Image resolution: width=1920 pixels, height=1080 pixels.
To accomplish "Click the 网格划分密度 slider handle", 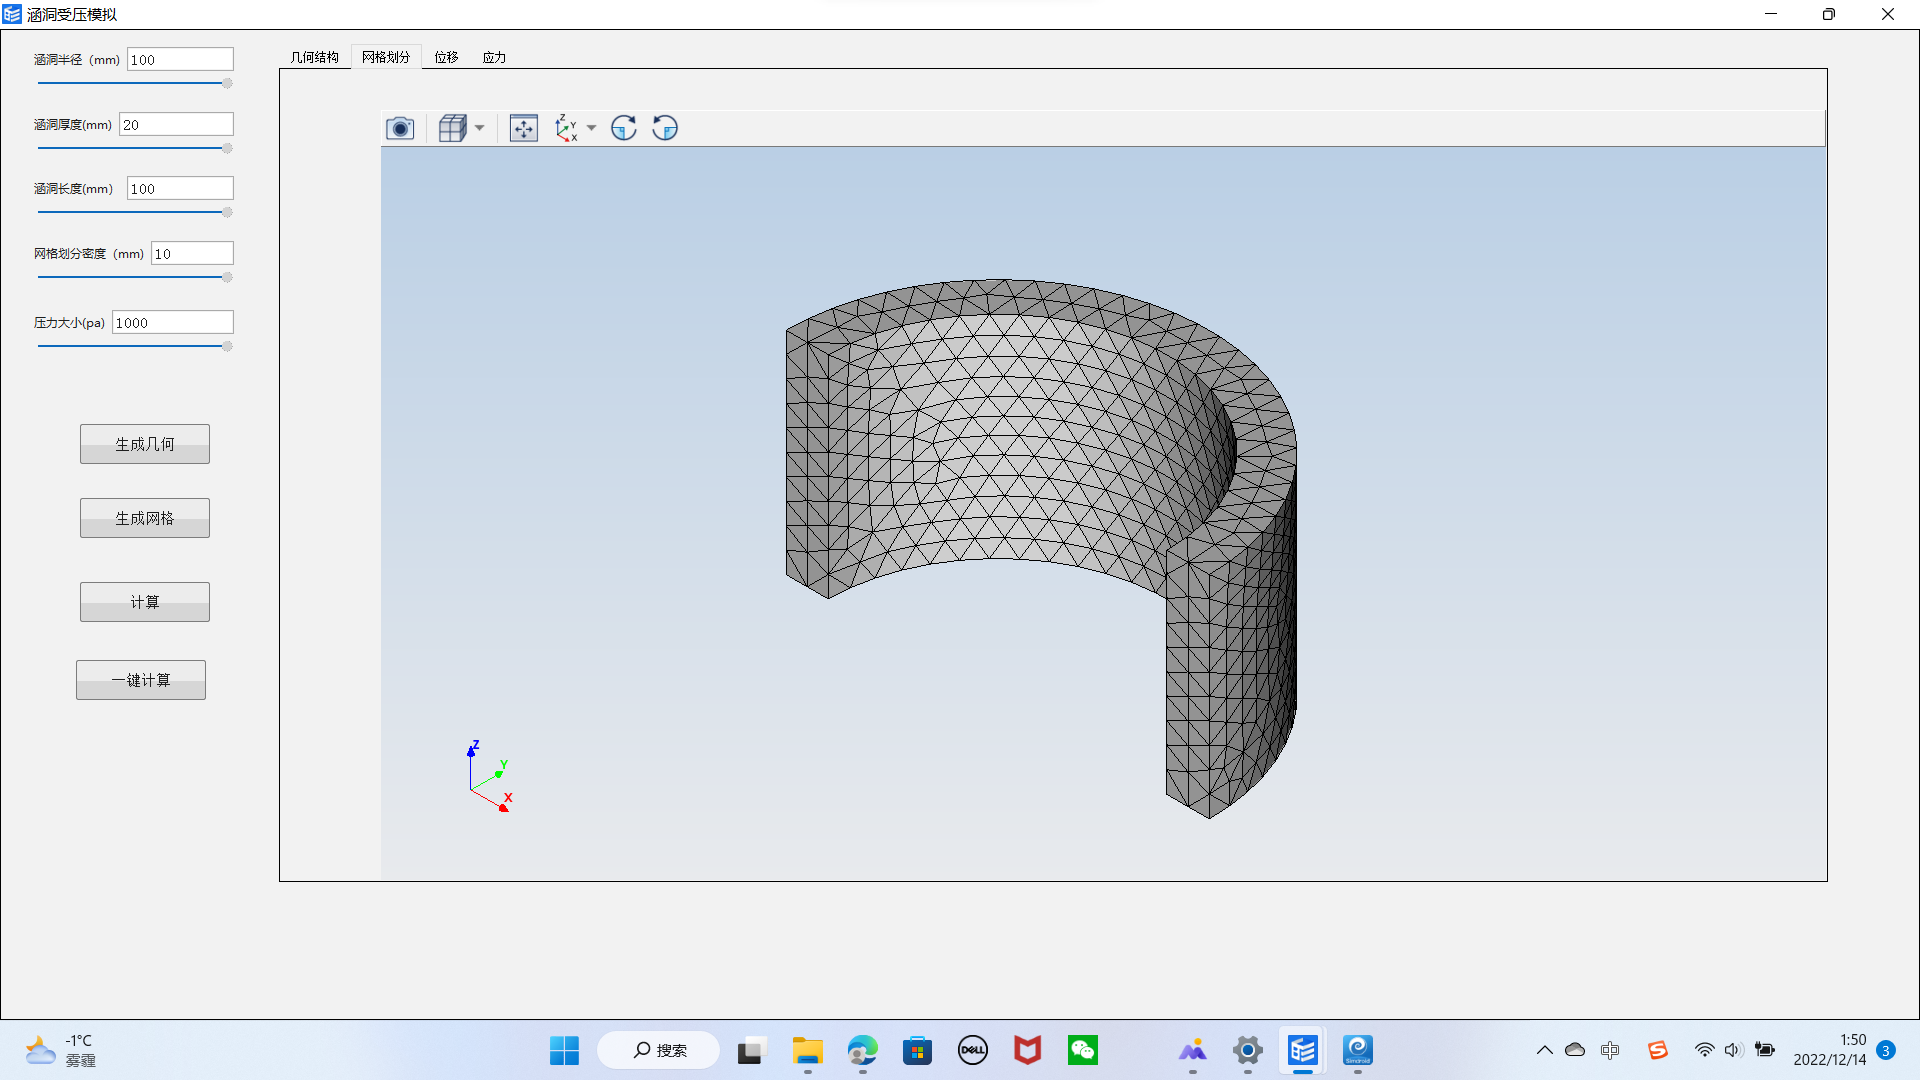I will coord(227,277).
